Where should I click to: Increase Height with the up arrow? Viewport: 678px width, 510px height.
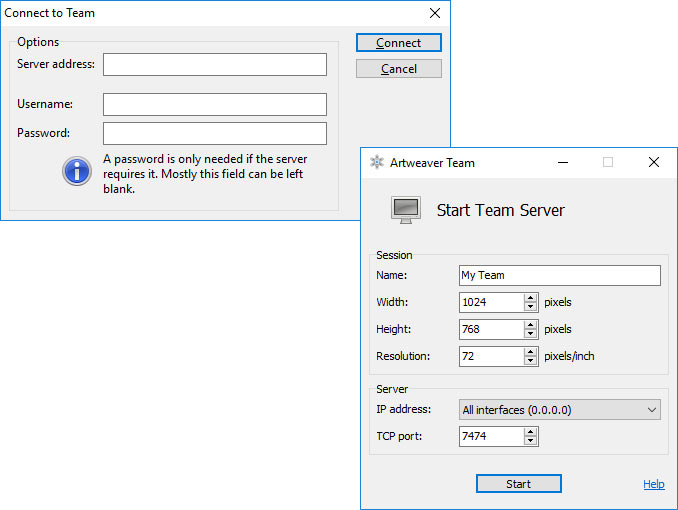(x=531, y=325)
